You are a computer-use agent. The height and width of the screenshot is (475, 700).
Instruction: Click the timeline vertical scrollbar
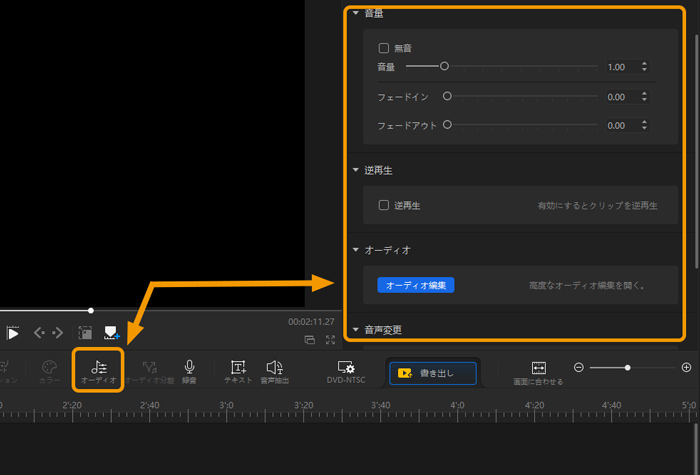(x=696, y=449)
